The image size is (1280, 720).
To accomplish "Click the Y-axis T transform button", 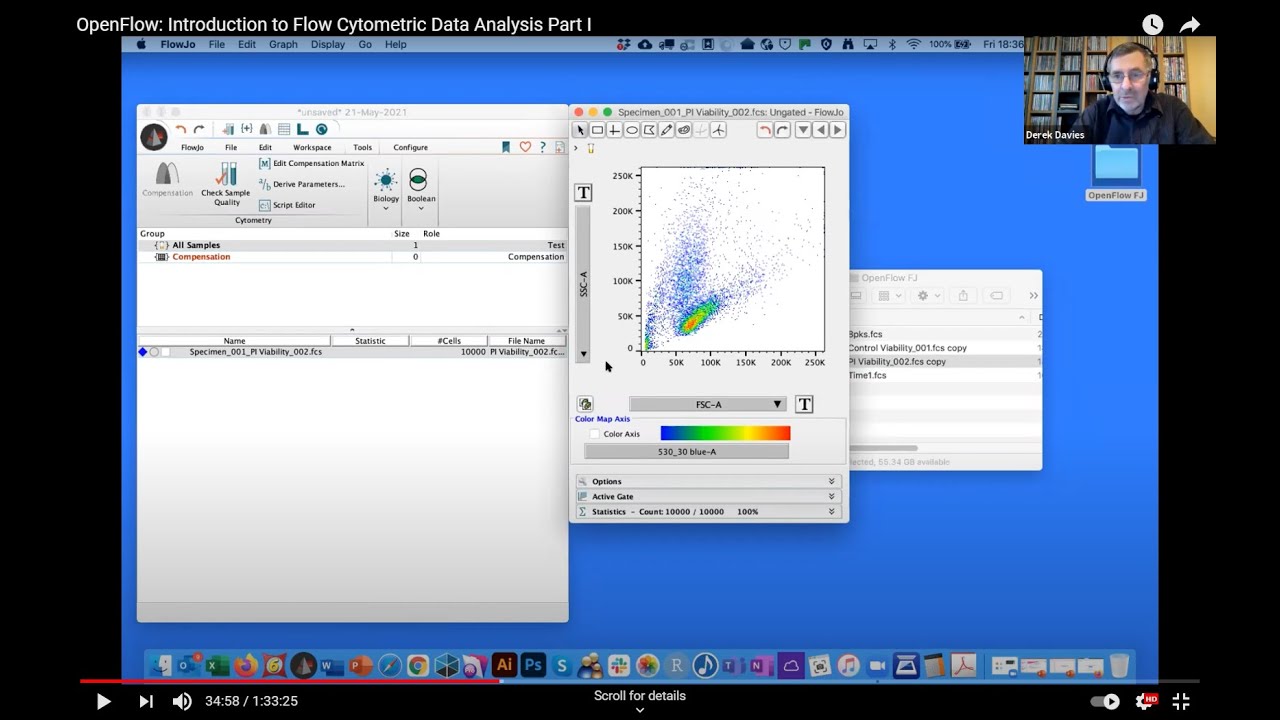I will (x=584, y=193).
